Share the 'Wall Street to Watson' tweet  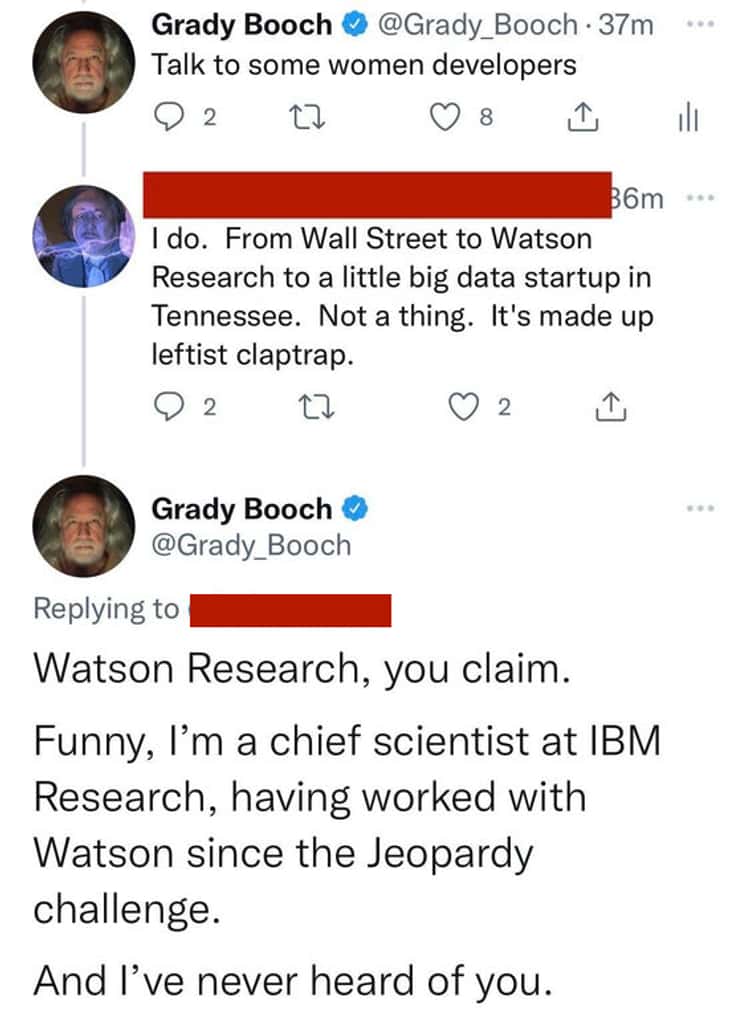click(611, 408)
